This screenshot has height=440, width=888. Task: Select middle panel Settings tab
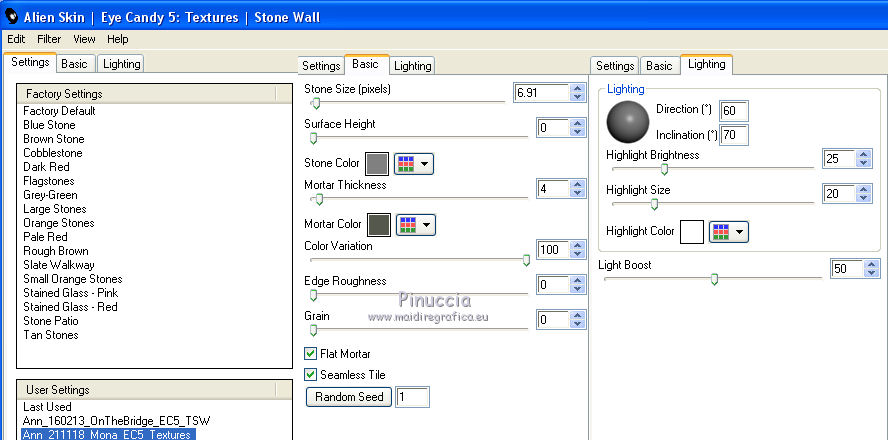[x=321, y=66]
